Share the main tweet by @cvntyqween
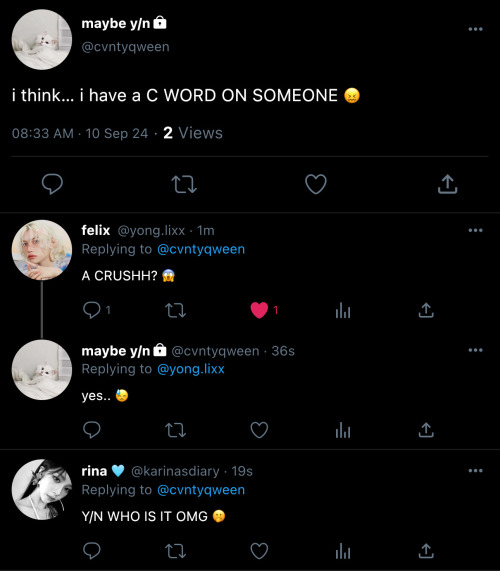 447,184
